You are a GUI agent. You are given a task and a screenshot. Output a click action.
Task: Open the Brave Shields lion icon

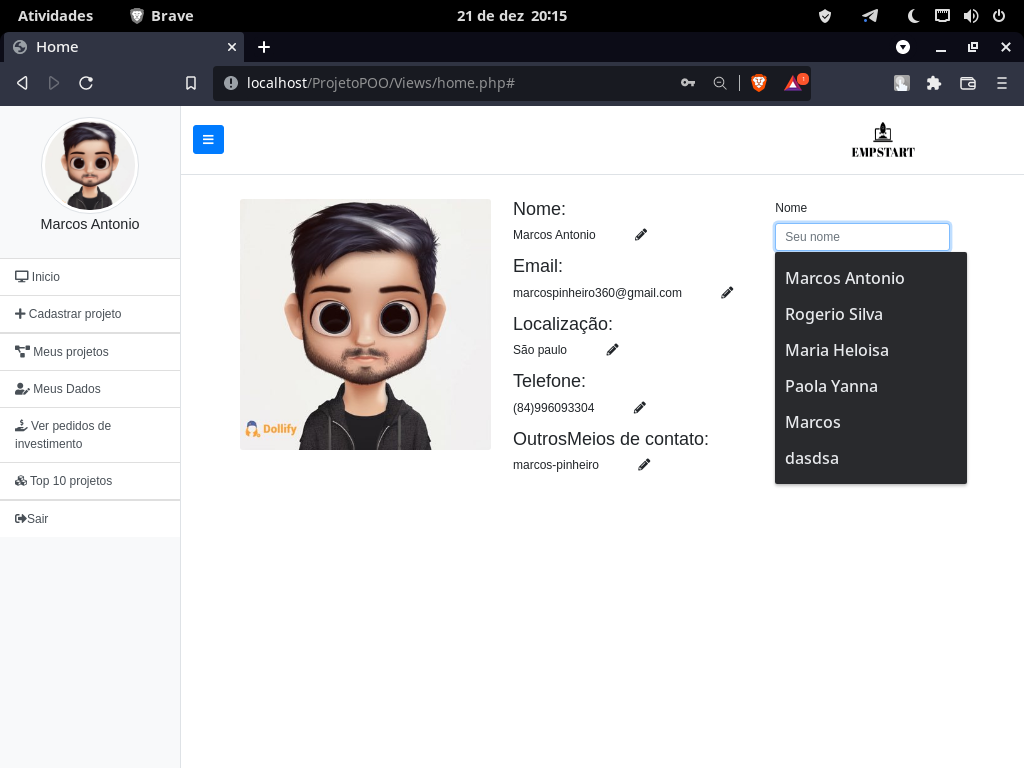pyautogui.click(x=759, y=83)
